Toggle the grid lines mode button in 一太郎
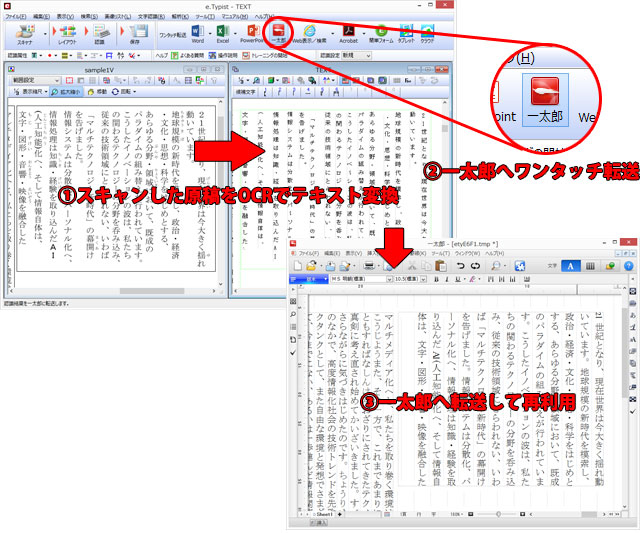 click(x=590, y=266)
